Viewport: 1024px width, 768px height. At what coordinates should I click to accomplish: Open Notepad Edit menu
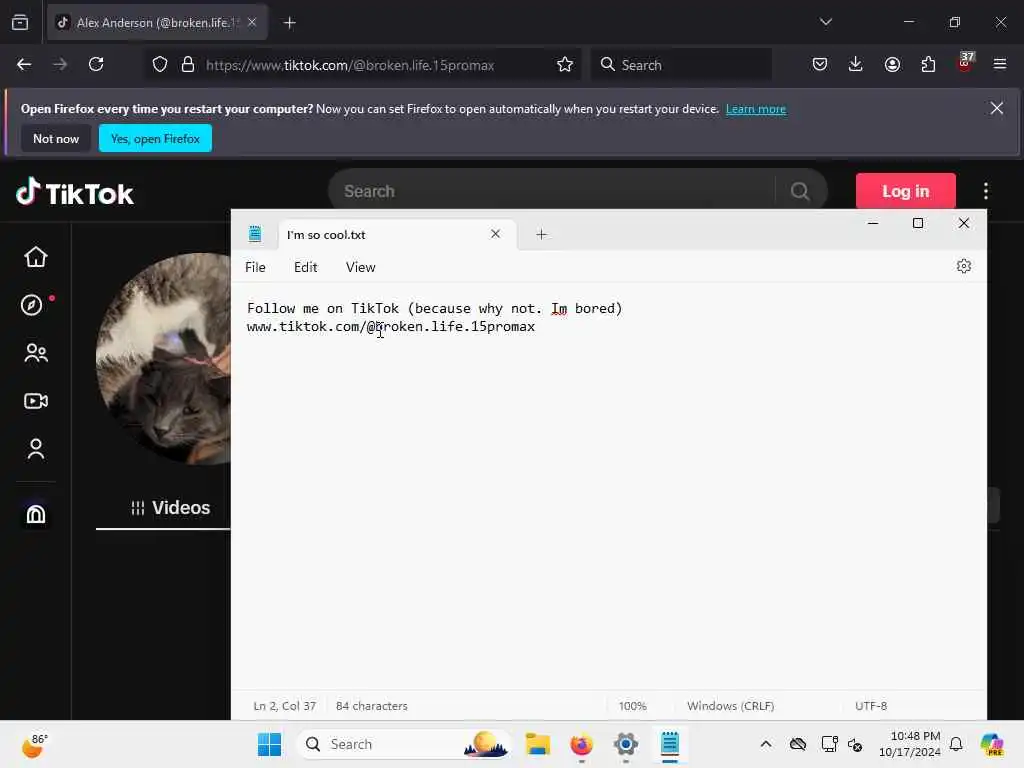[x=306, y=267]
